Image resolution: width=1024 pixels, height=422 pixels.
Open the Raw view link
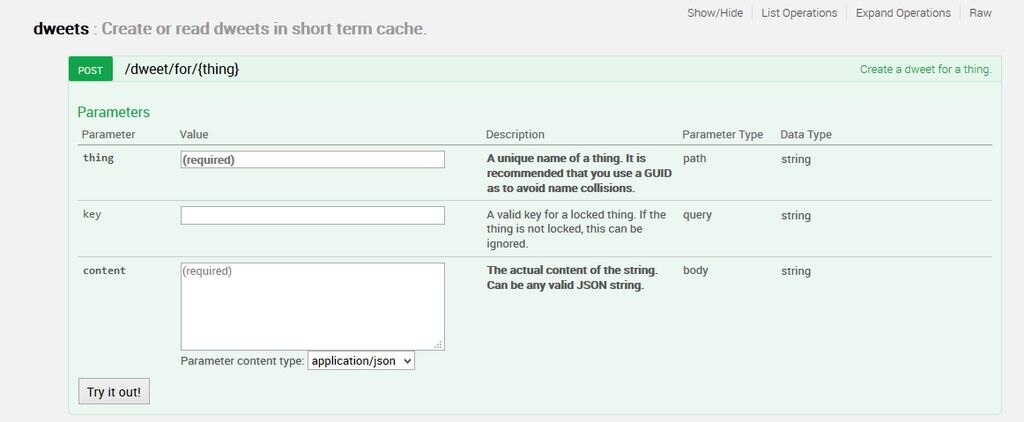point(980,13)
